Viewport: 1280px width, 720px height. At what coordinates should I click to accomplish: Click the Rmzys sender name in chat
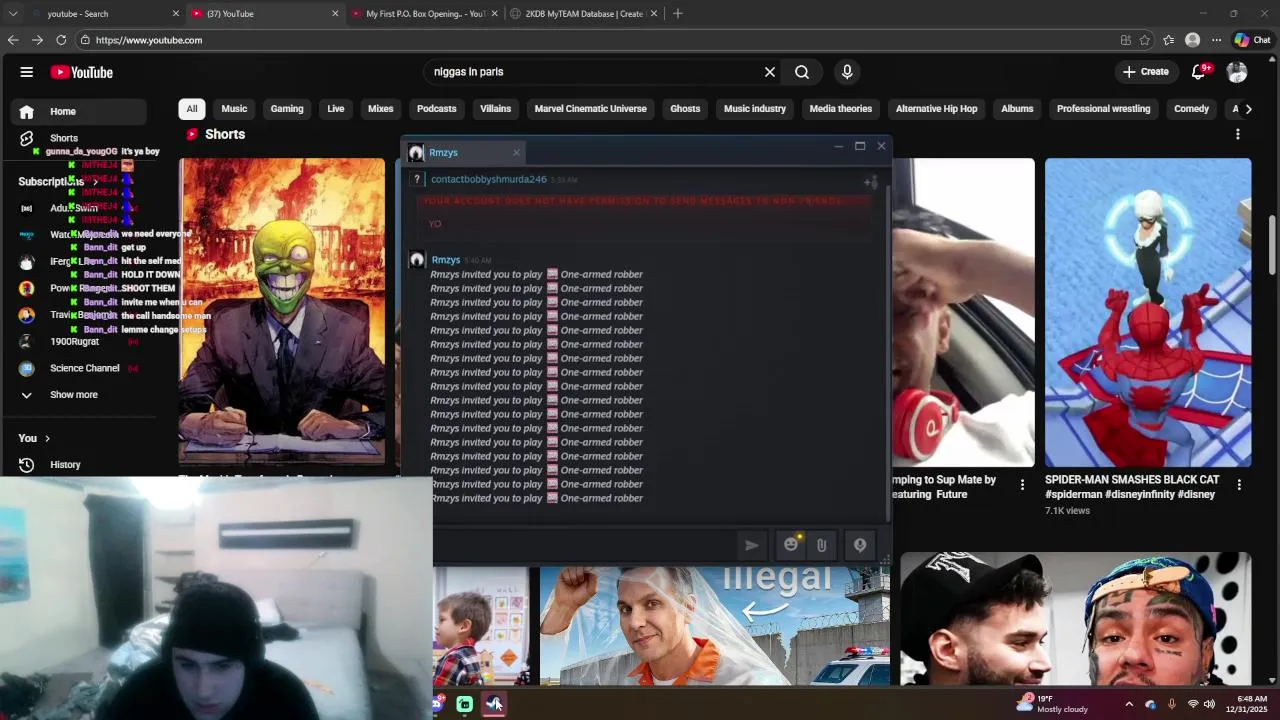click(x=446, y=260)
